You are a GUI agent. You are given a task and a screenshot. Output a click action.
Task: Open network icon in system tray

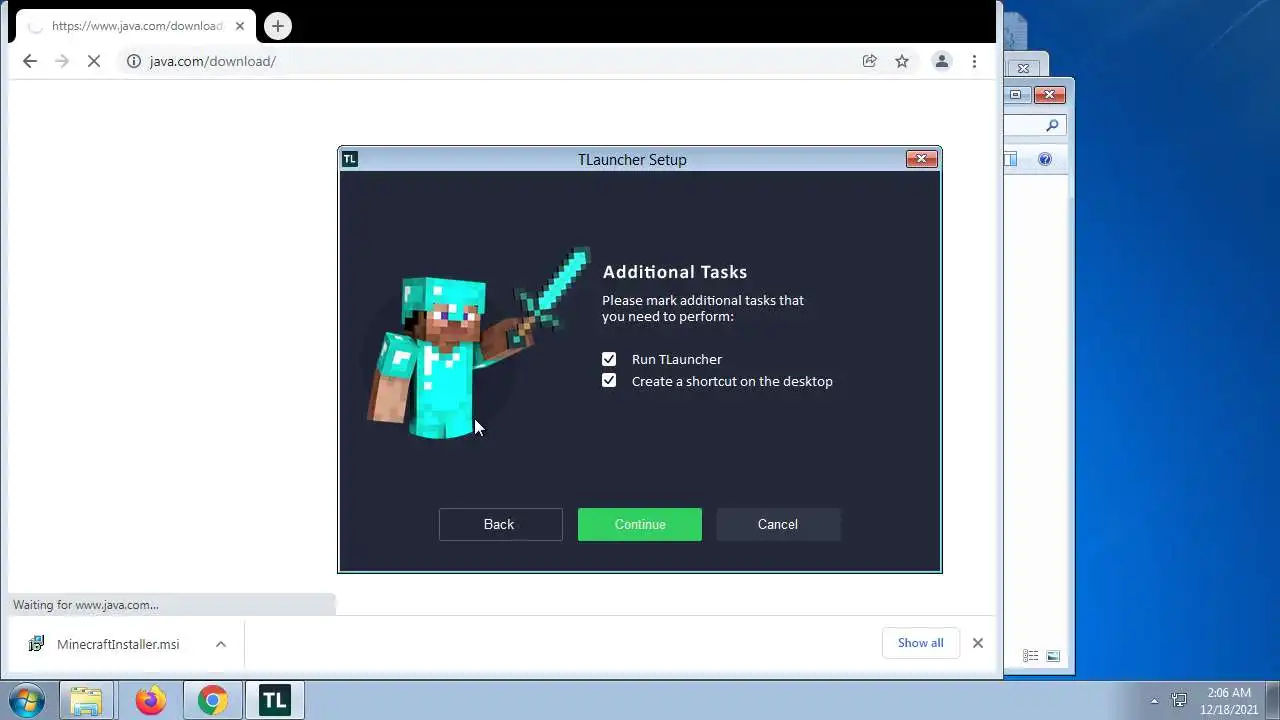1180,700
